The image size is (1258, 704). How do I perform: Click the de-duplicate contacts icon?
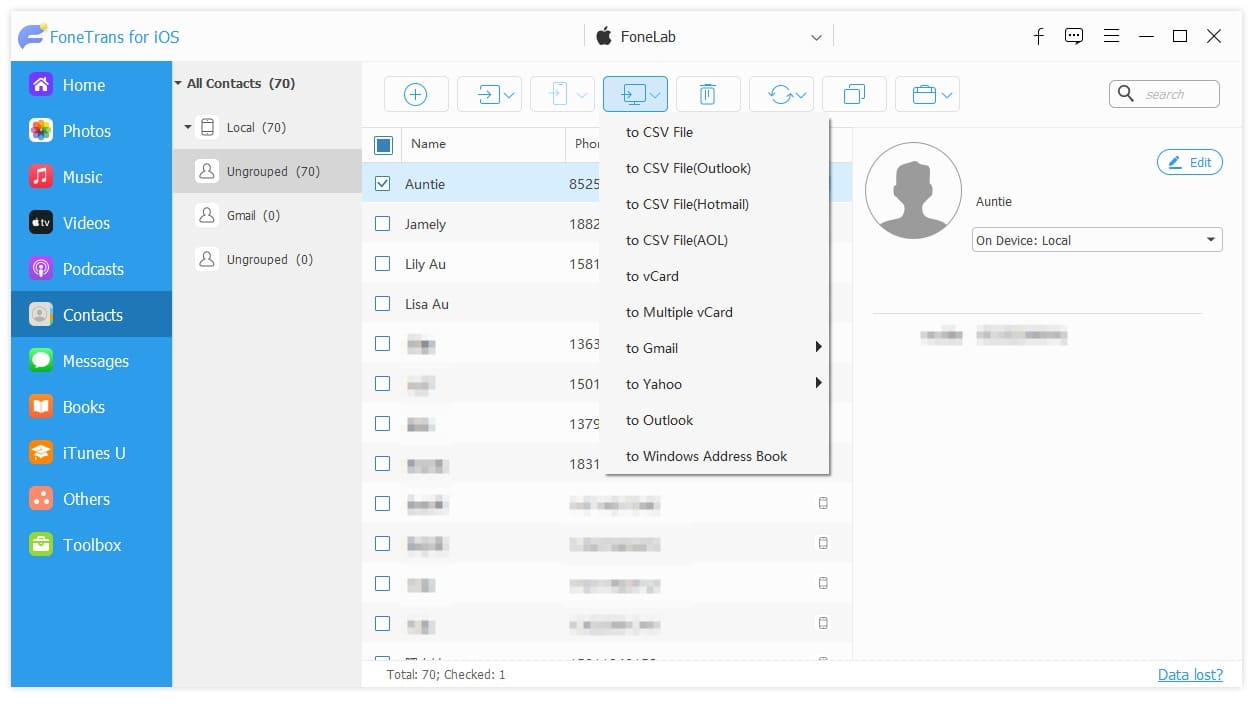point(854,94)
